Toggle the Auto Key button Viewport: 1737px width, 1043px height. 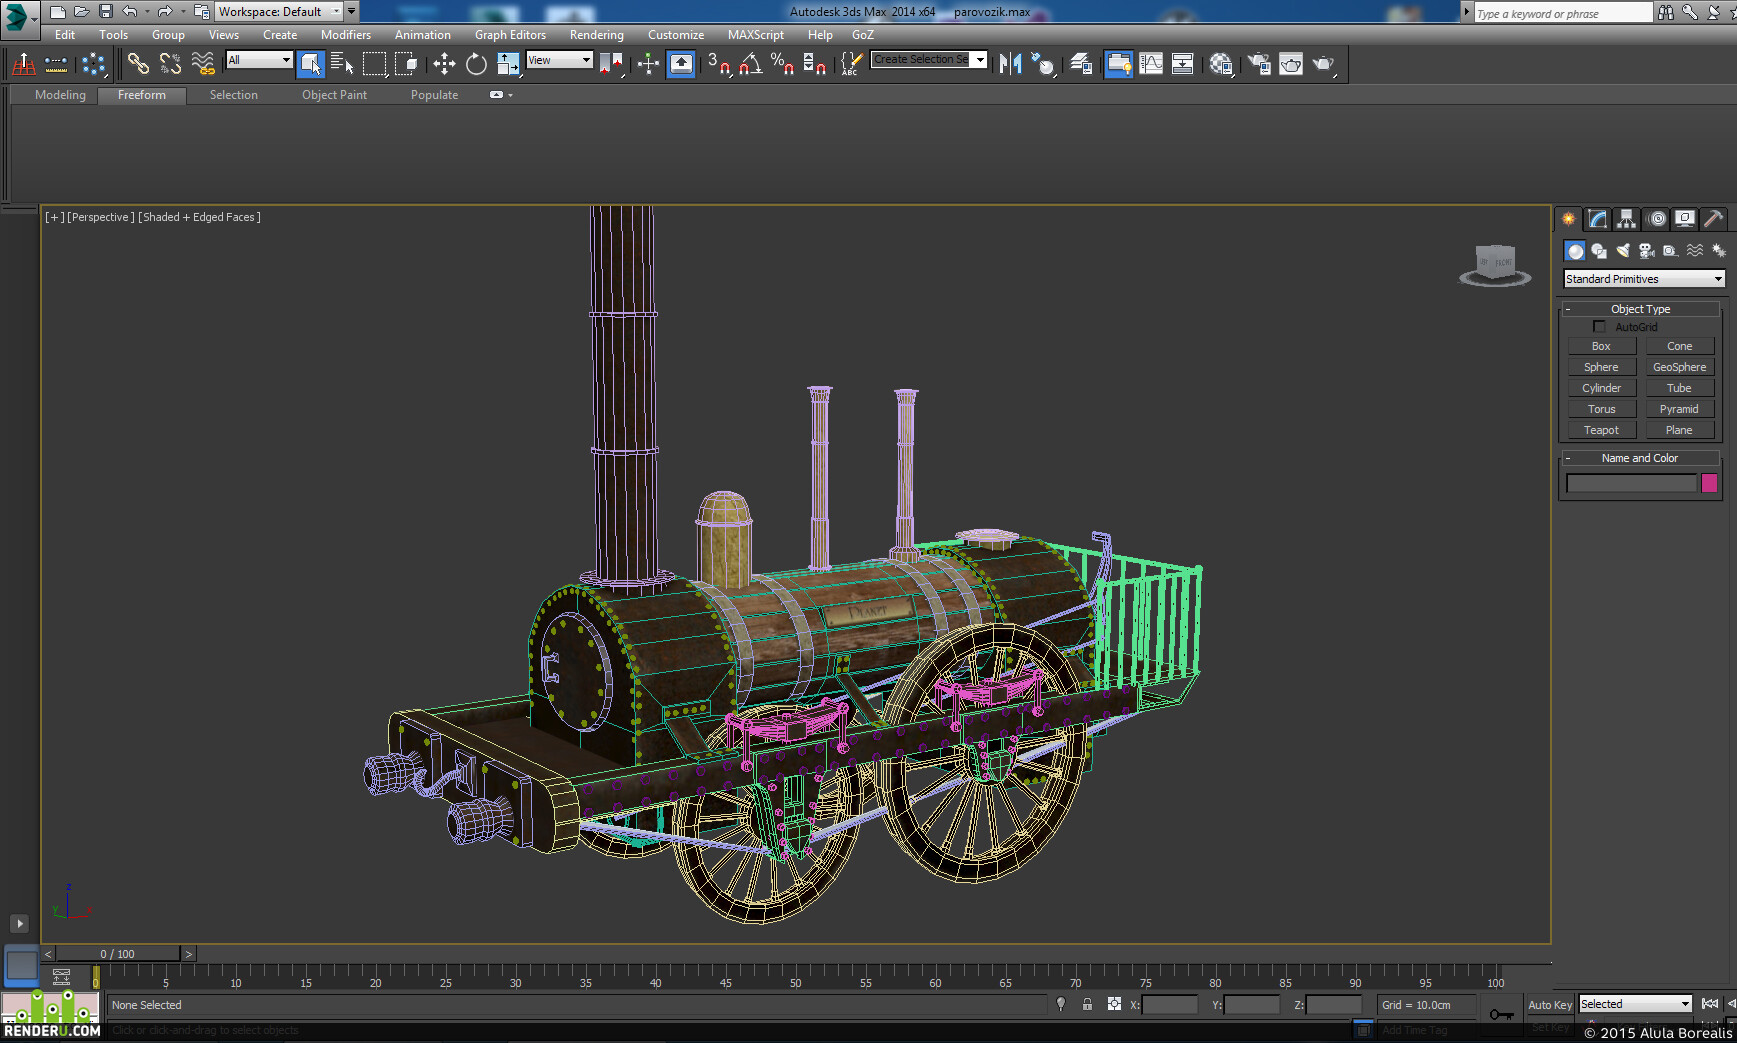pos(1549,1005)
